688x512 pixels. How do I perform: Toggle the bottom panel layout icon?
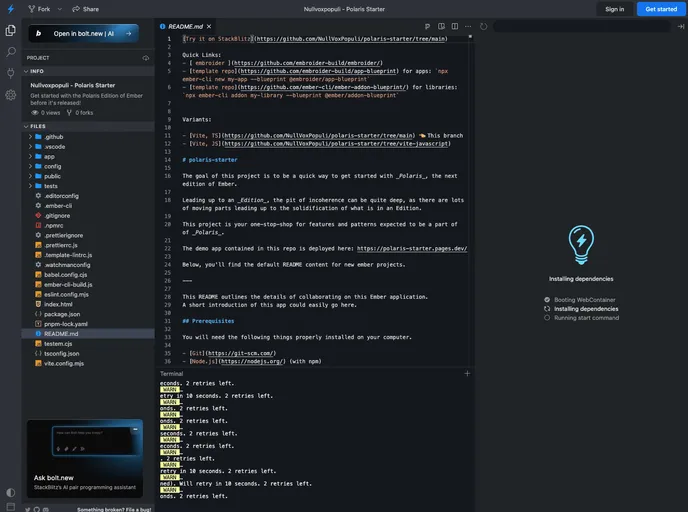tap(11, 506)
